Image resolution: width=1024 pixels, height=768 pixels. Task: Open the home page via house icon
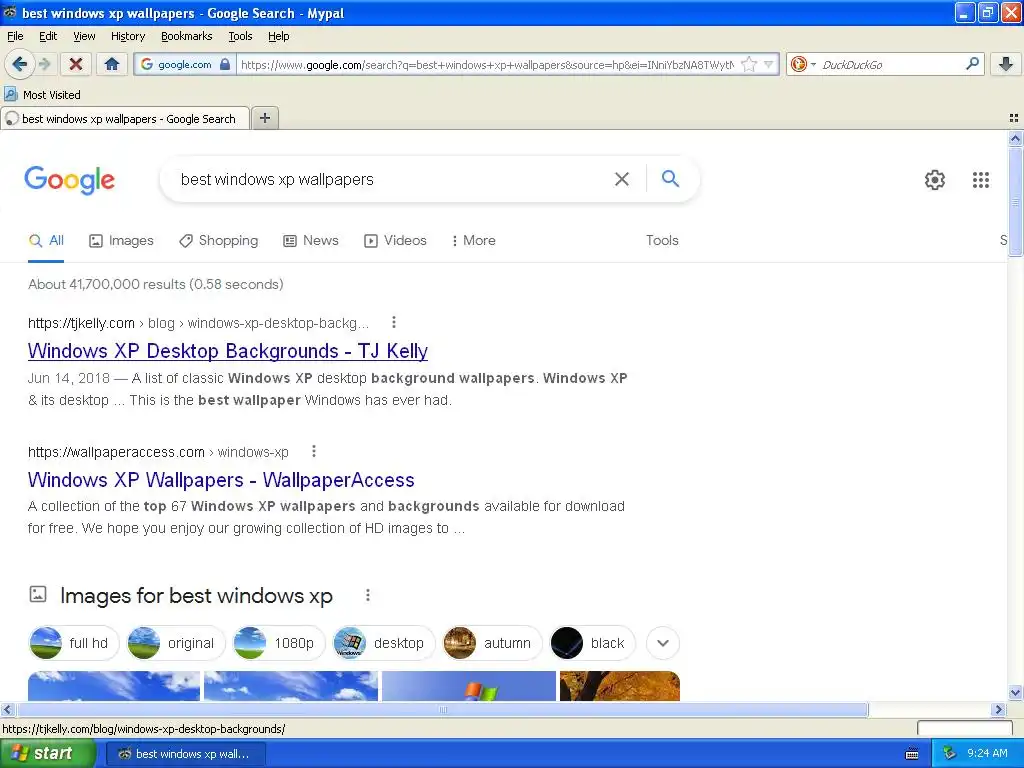[112, 64]
